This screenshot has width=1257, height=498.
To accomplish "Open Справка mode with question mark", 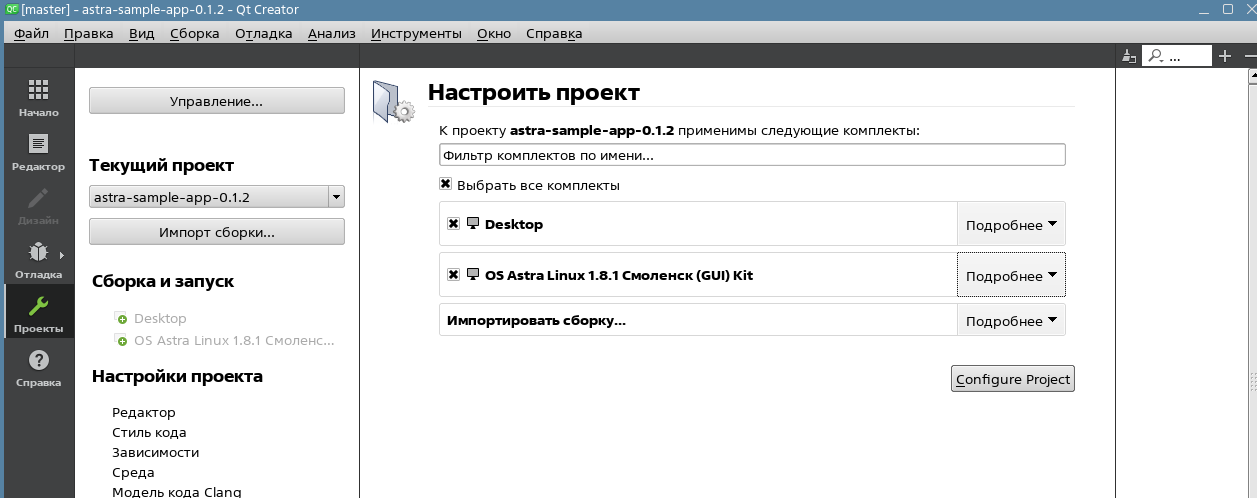I will point(38,366).
